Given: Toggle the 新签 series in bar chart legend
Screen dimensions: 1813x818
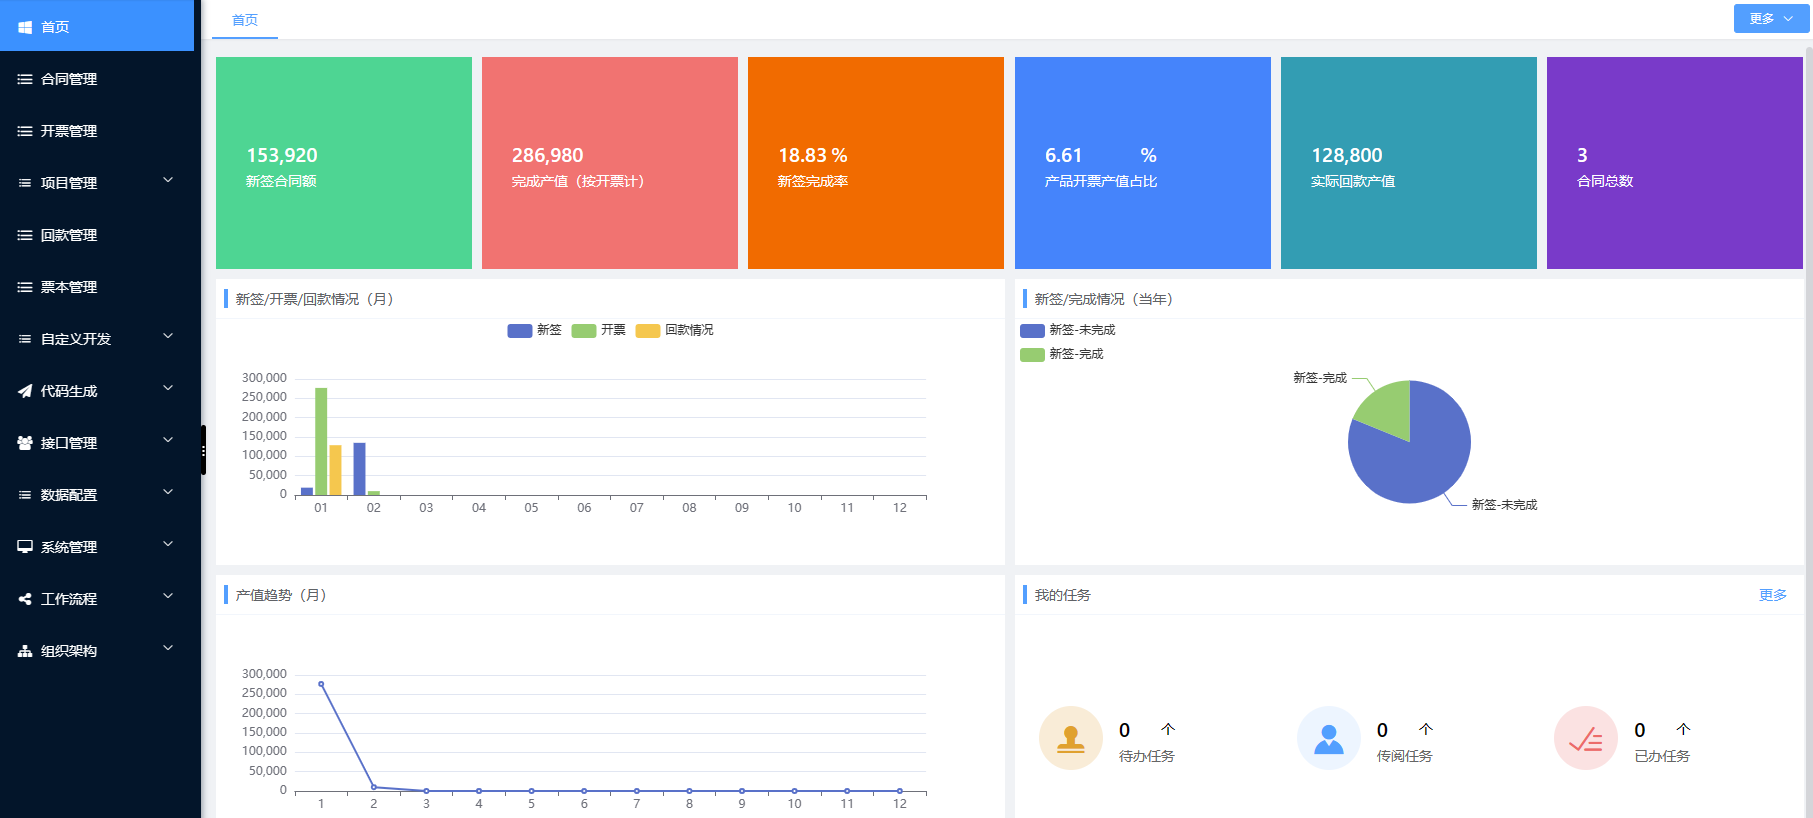Looking at the screenshot, I should click(534, 330).
